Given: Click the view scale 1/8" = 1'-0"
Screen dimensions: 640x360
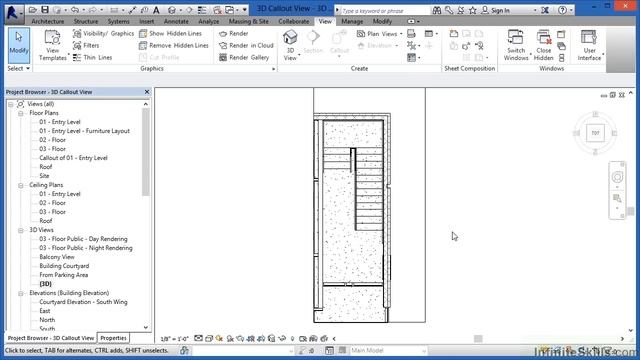Looking at the screenshot, I should pyautogui.click(x=175, y=339).
